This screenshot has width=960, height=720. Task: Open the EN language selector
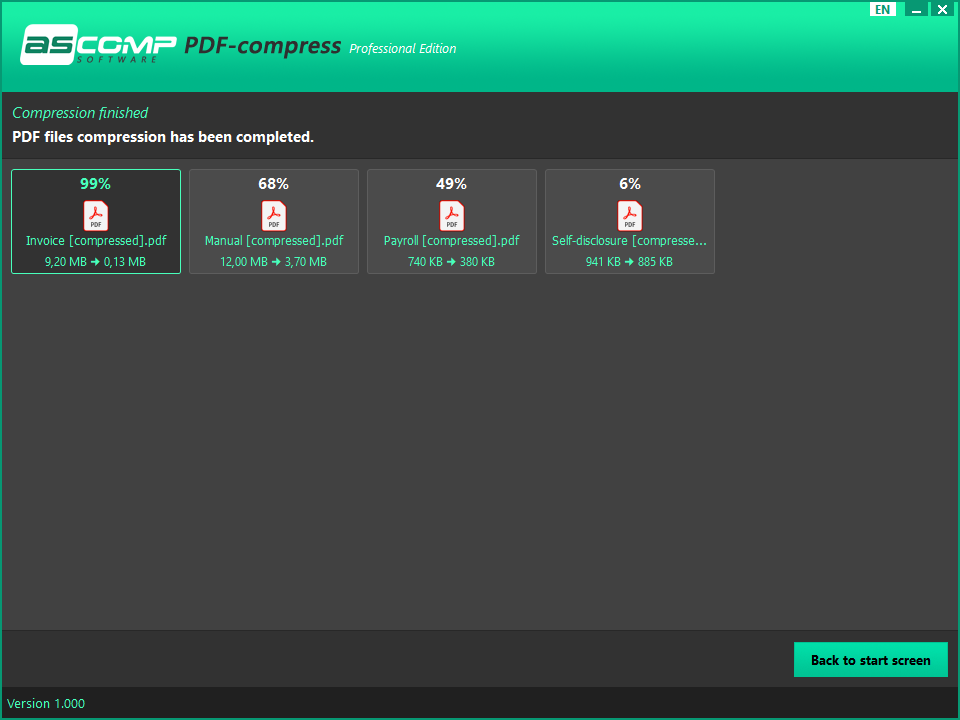[x=882, y=9]
